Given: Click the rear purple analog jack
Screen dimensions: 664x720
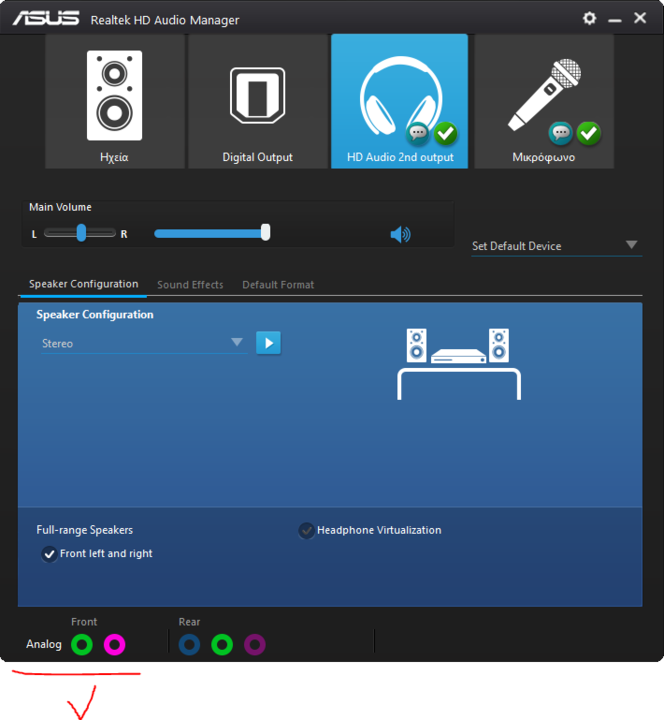Looking at the screenshot, I should click(x=254, y=644).
